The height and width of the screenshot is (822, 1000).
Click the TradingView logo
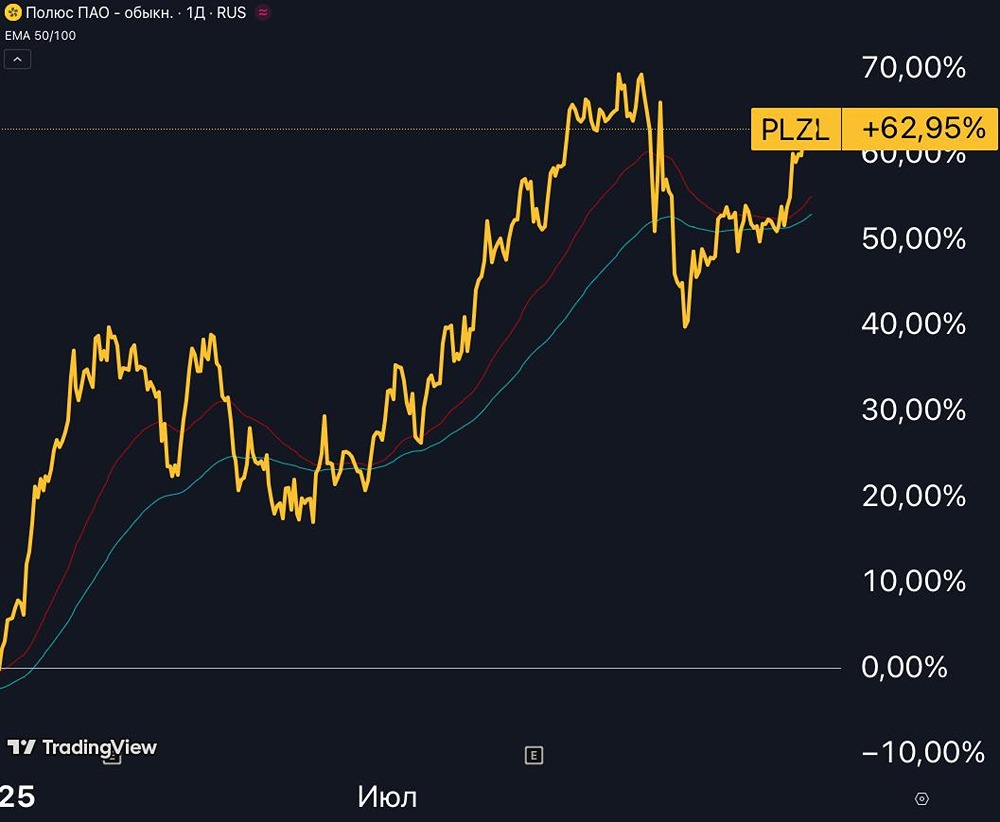coord(82,747)
